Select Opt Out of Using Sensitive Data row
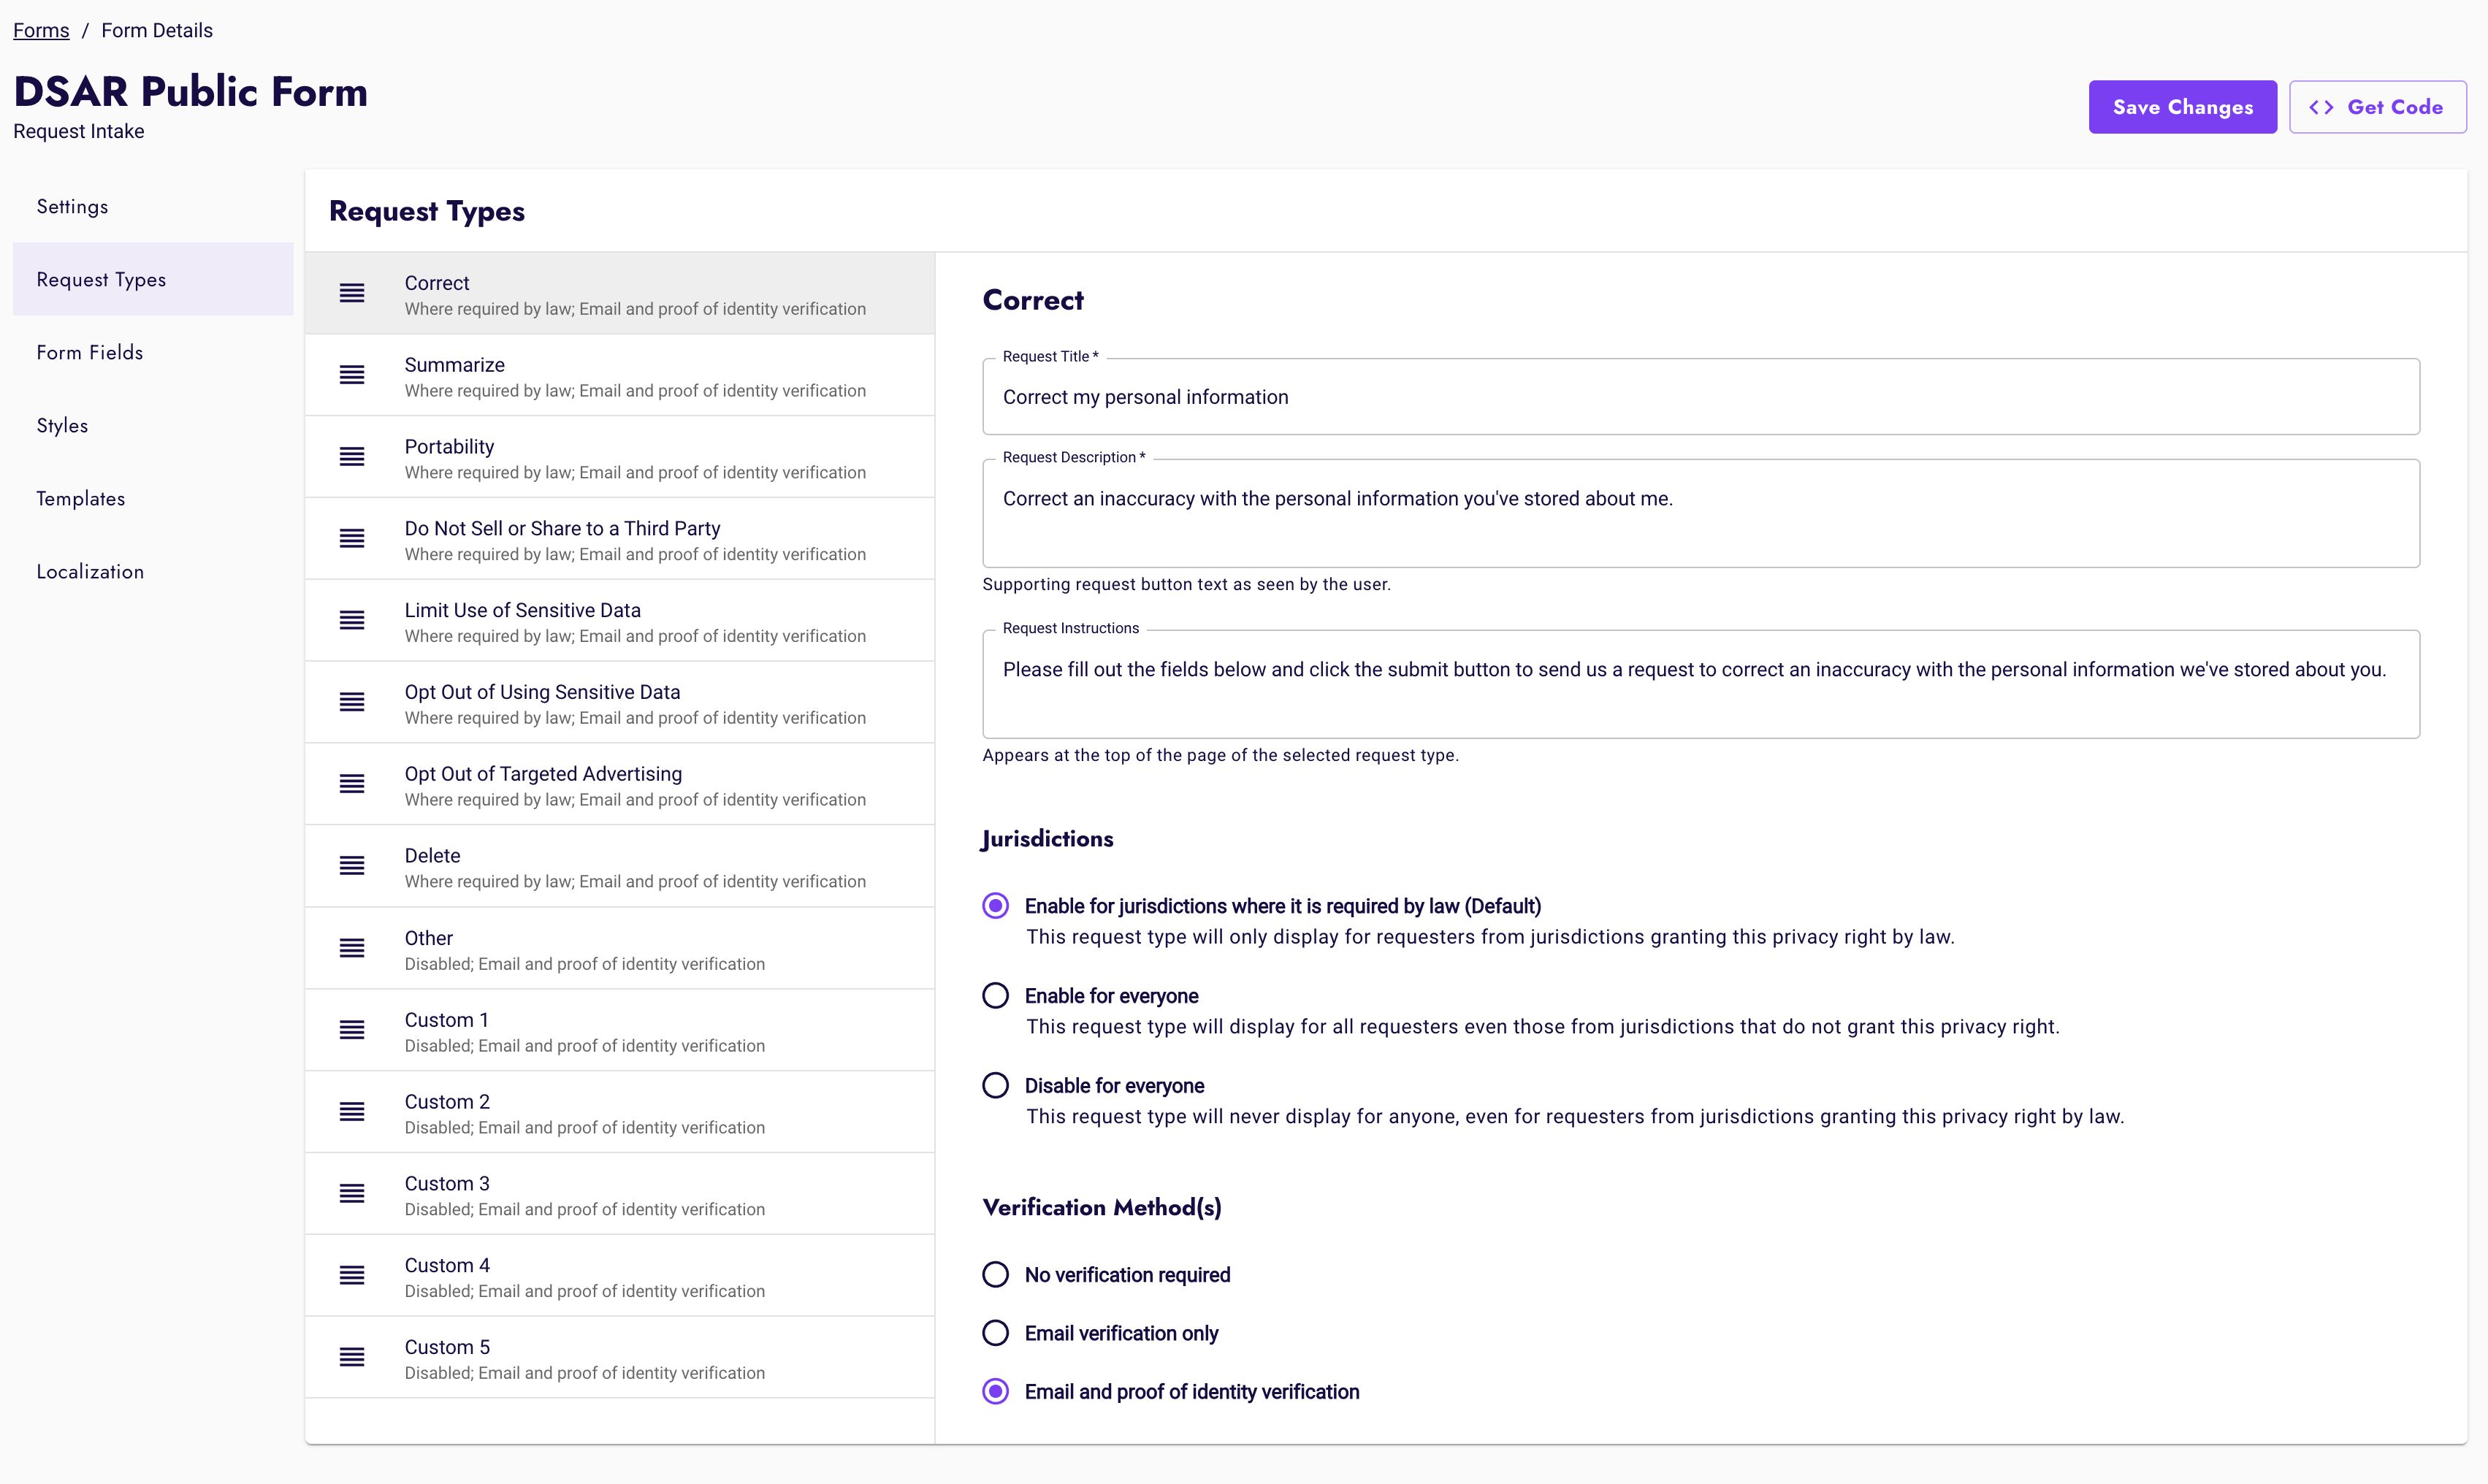Image resolution: width=2488 pixels, height=1484 pixels. [x=620, y=703]
